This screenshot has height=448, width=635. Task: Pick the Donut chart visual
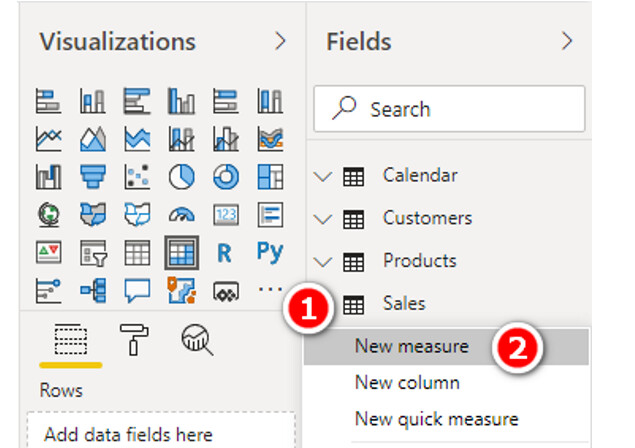[226, 177]
